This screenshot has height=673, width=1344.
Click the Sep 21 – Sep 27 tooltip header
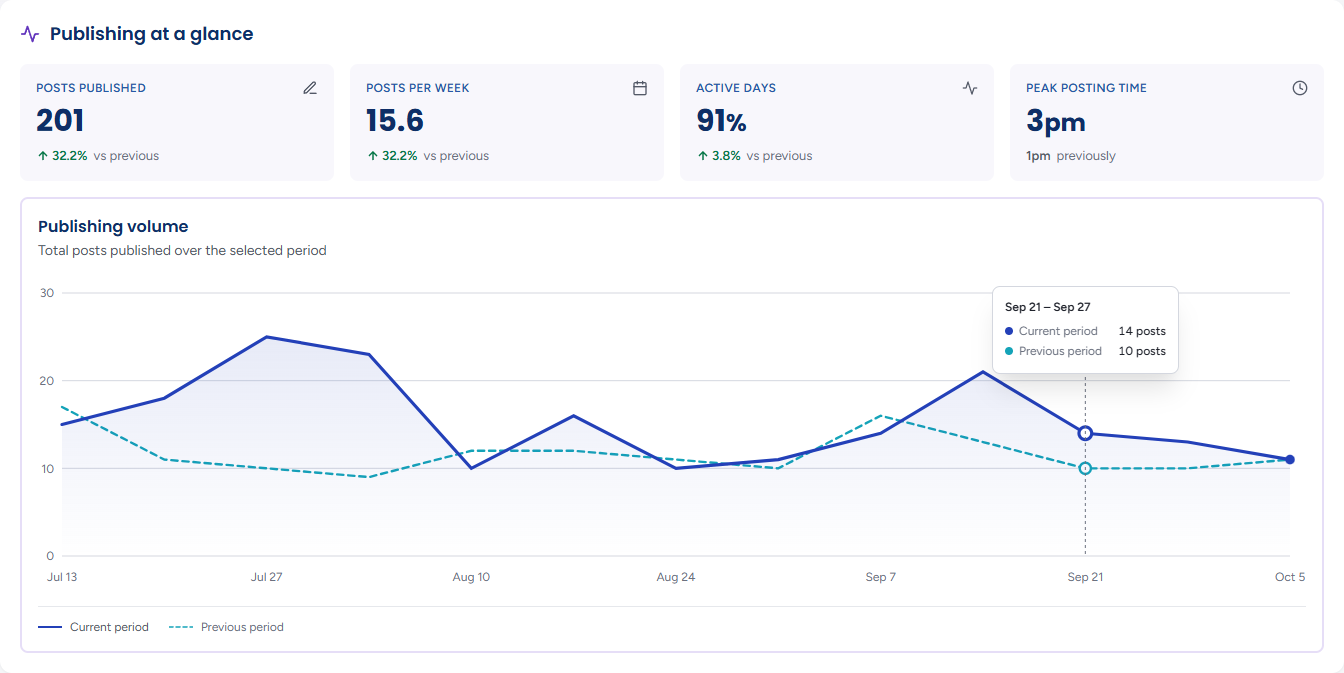(x=1048, y=307)
